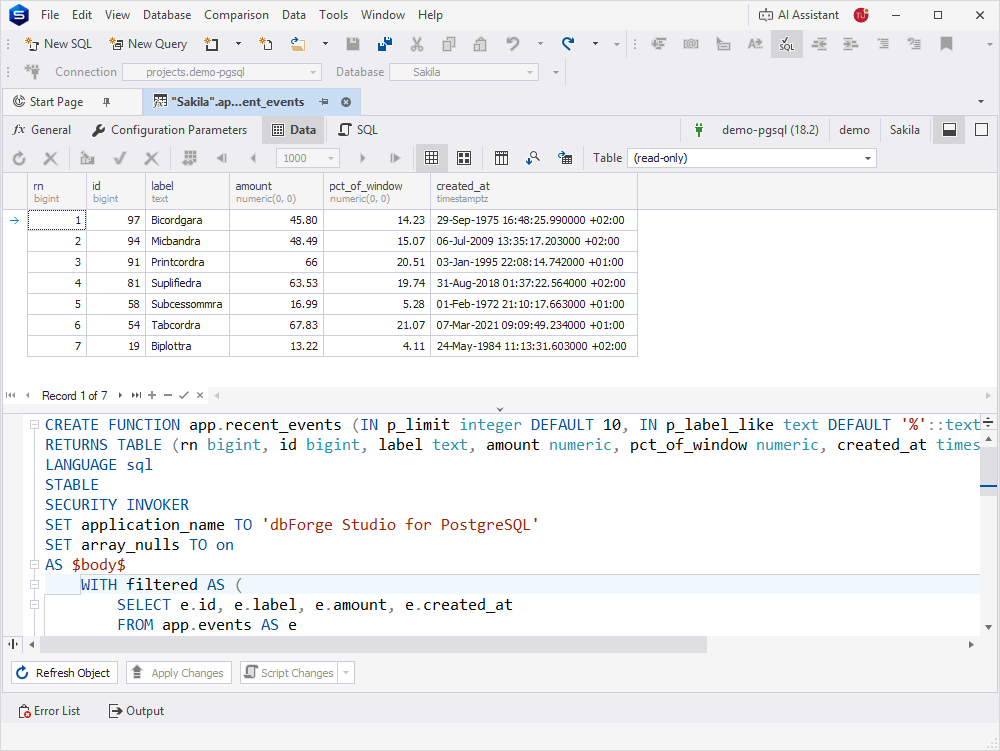Open the find-in-grid search tool

[x=533, y=158]
